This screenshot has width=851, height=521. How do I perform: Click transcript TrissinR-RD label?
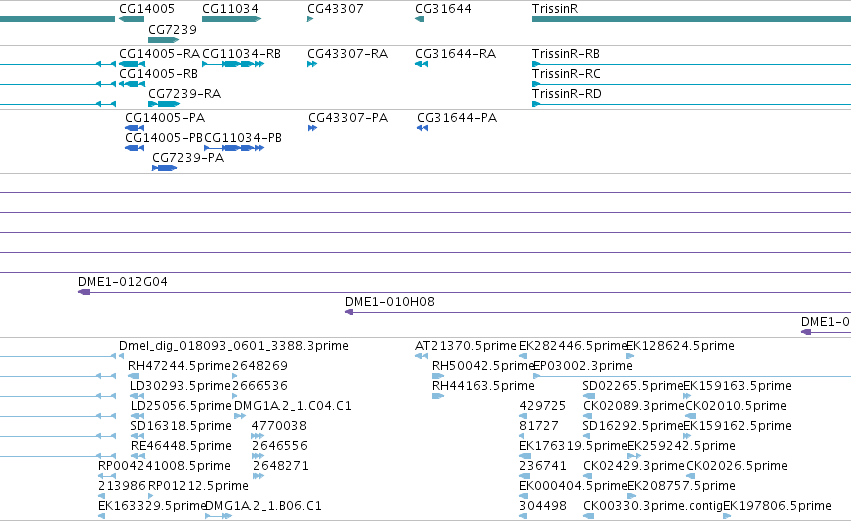(x=567, y=94)
